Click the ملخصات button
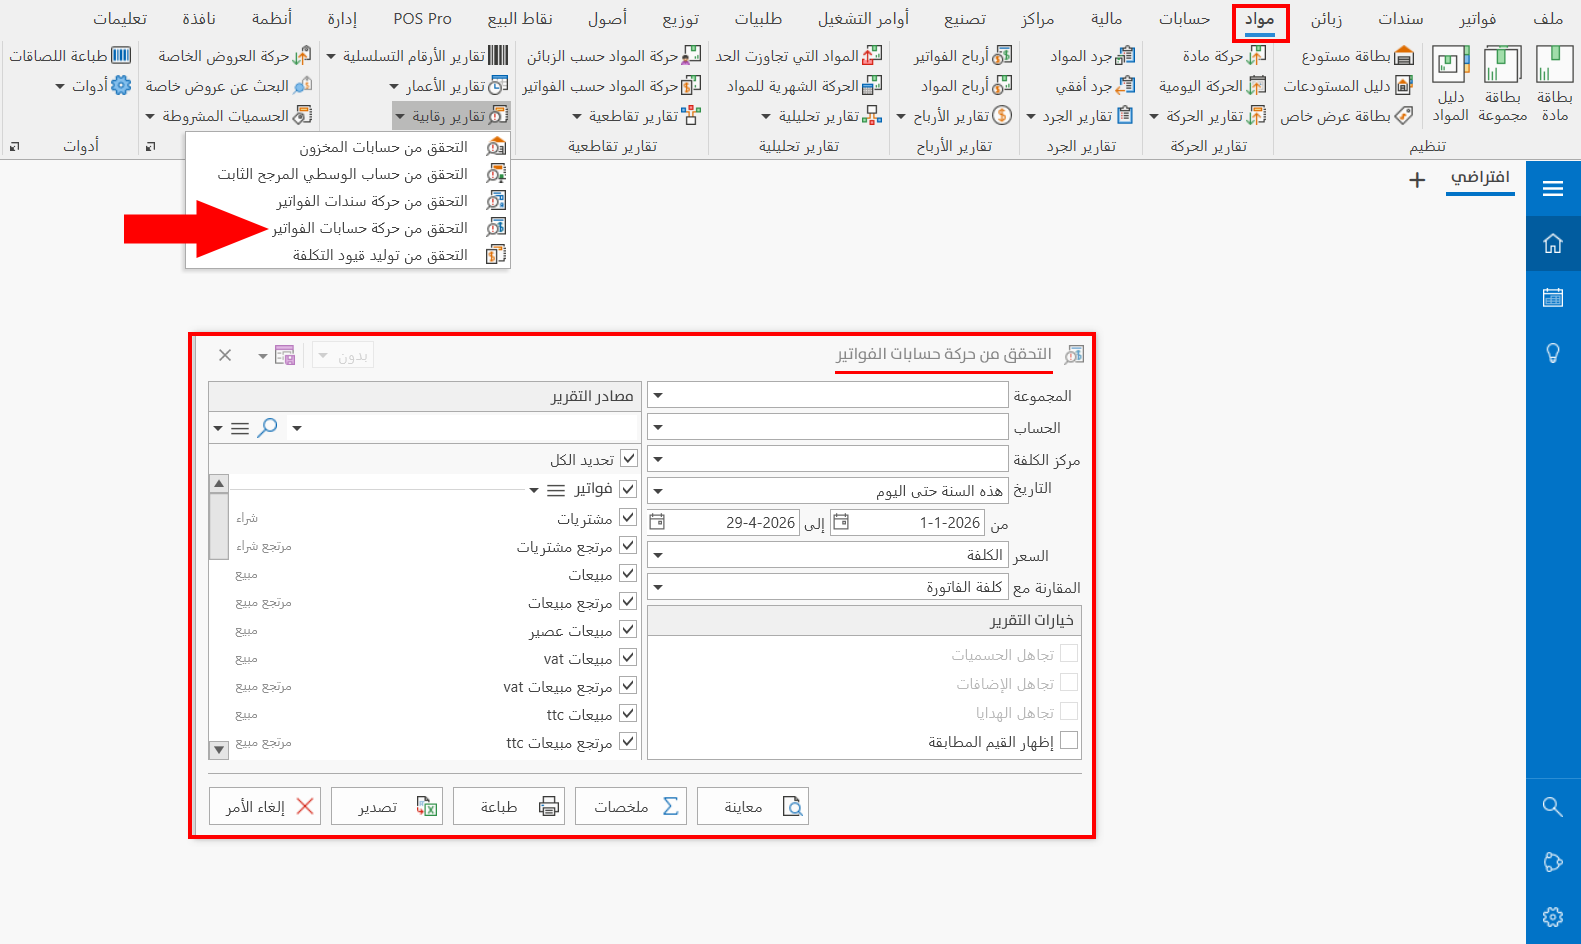Viewport: 1581px width, 944px height. (631, 806)
